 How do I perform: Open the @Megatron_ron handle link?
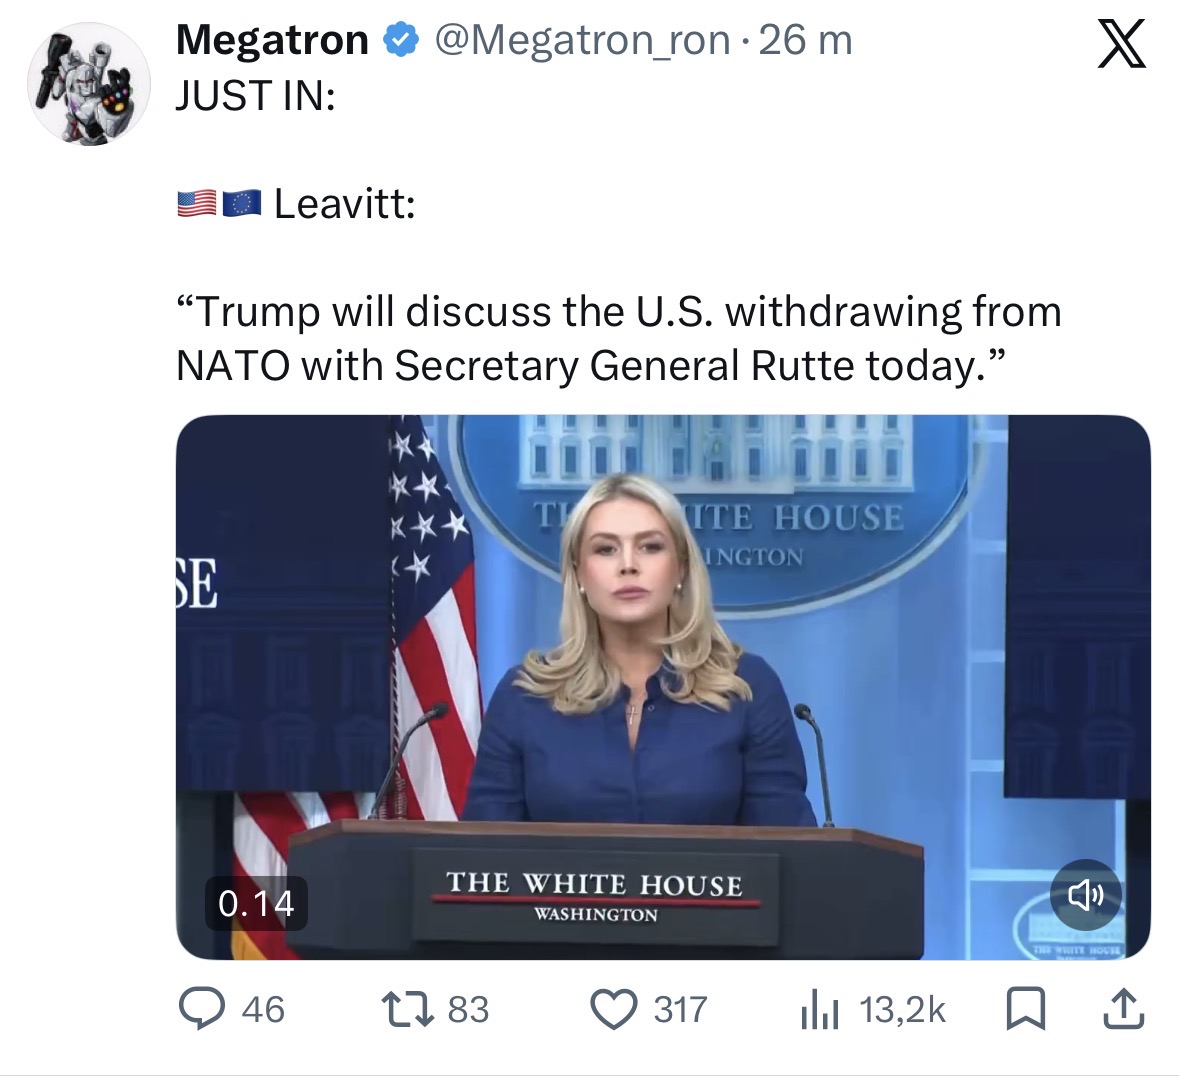[581, 41]
